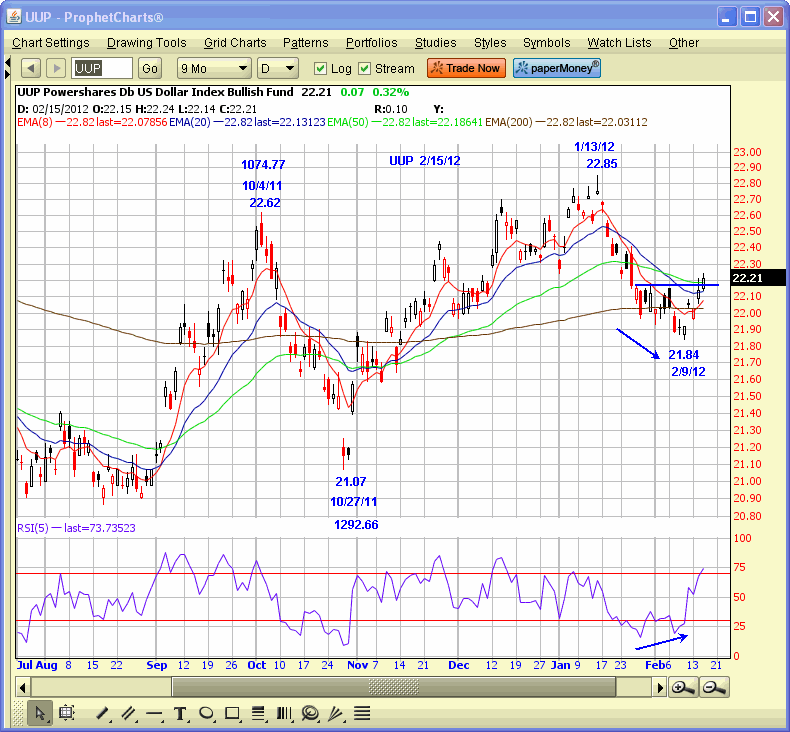This screenshot has width=790, height=732.
Task: Click the Trade Now button
Action: [466, 68]
